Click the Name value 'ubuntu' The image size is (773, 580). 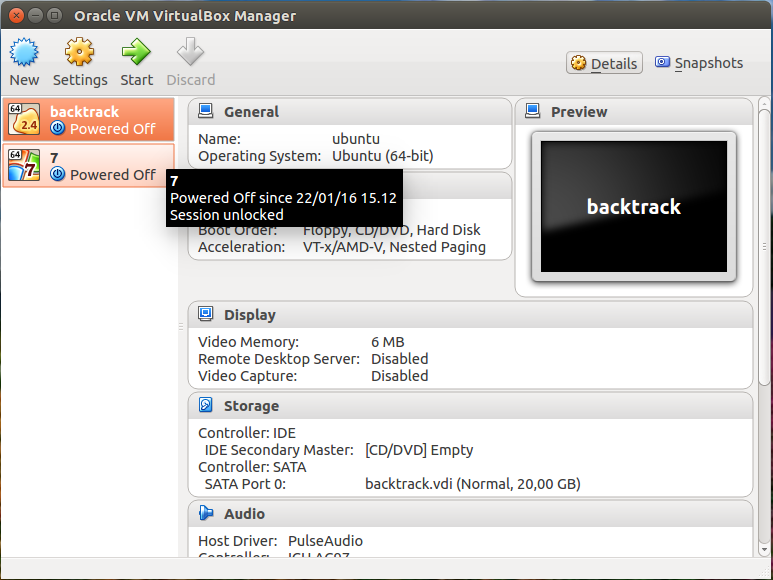tap(355, 139)
